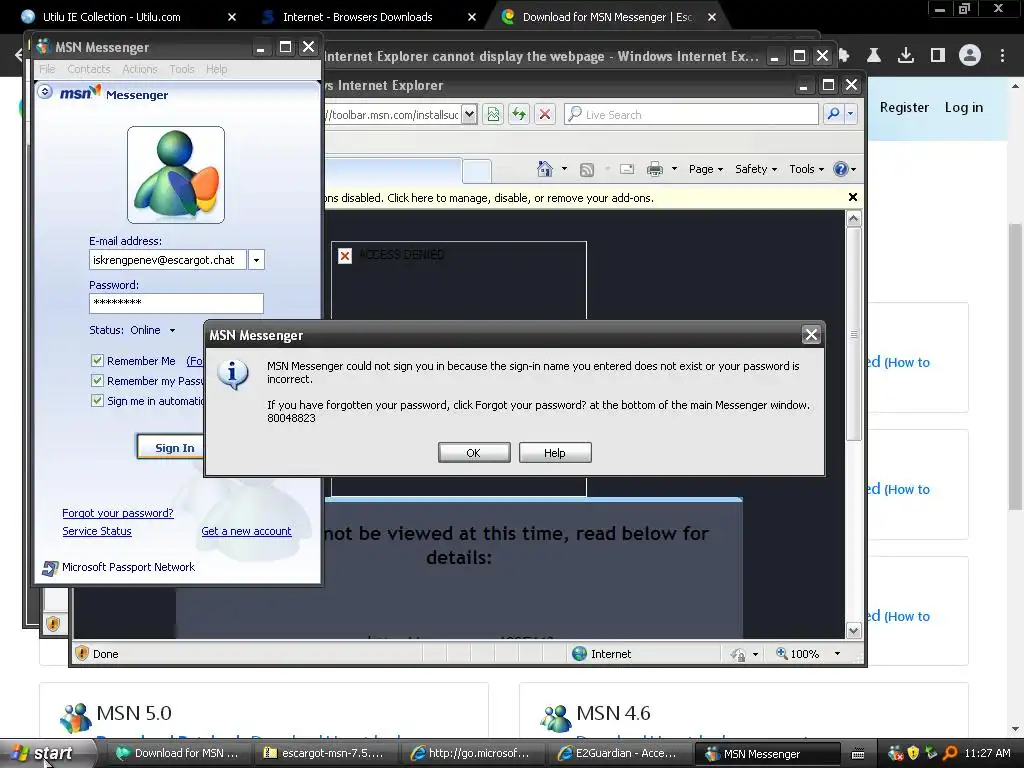The height and width of the screenshot is (768, 1024).
Task: Click the Live Search magnifier button
Action: pyautogui.click(x=833, y=114)
